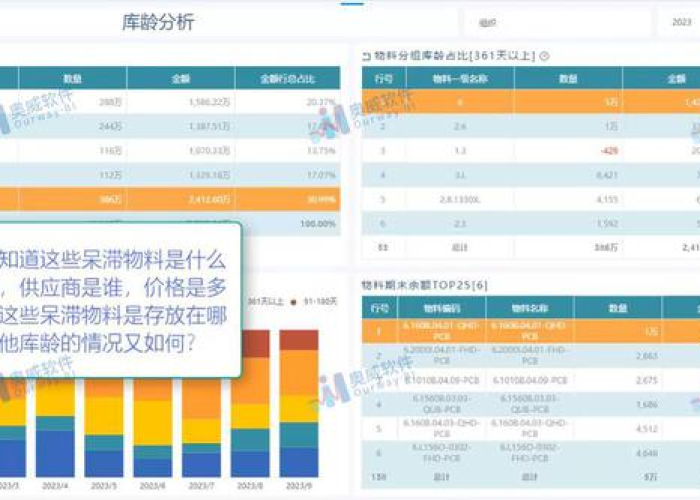This screenshot has height=500, width=700.
Task: Toggle the 91-180天 legend item
Action: (314, 302)
